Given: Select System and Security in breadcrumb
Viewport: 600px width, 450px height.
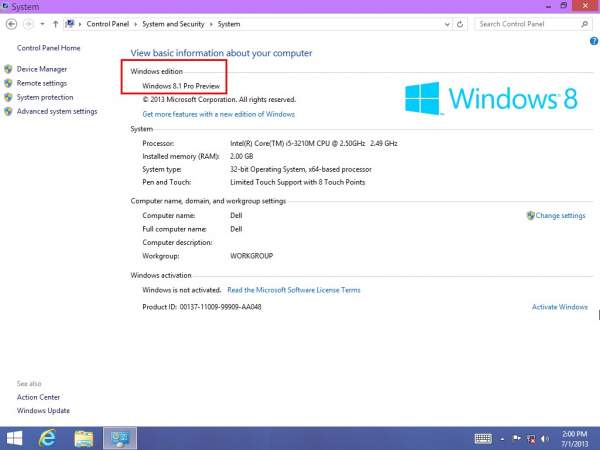Looking at the screenshot, I should (x=173, y=24).
